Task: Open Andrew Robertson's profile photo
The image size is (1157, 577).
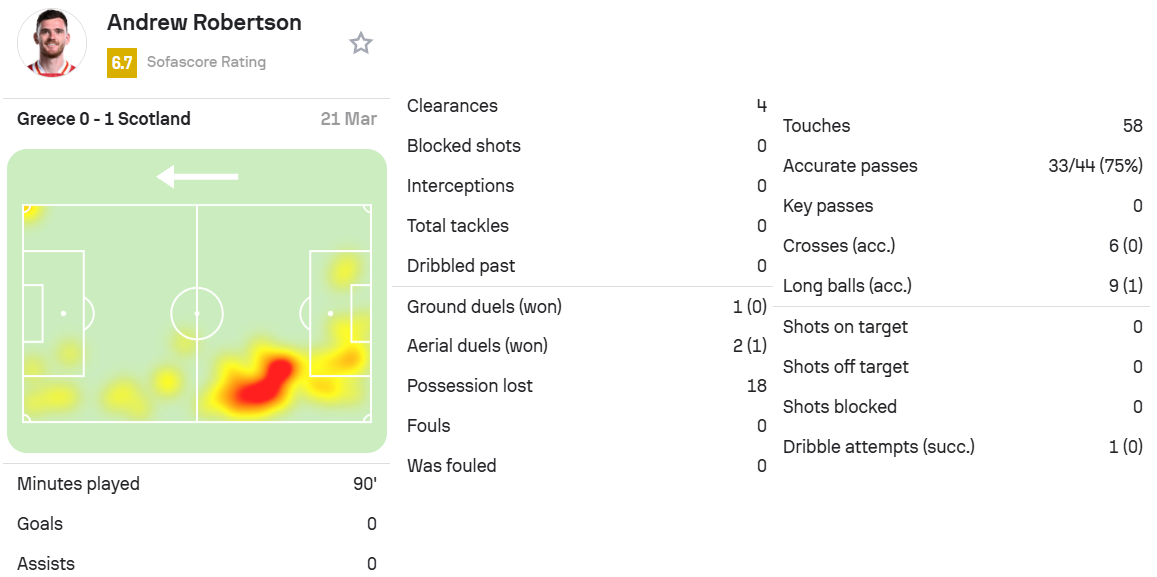Action: point(52,42)
